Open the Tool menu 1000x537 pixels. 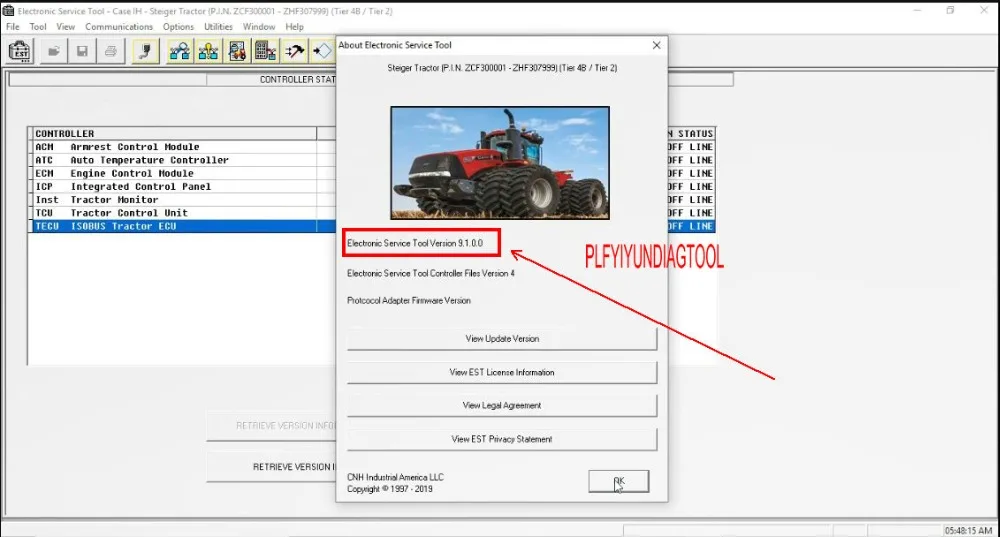[x=38, y=27]
